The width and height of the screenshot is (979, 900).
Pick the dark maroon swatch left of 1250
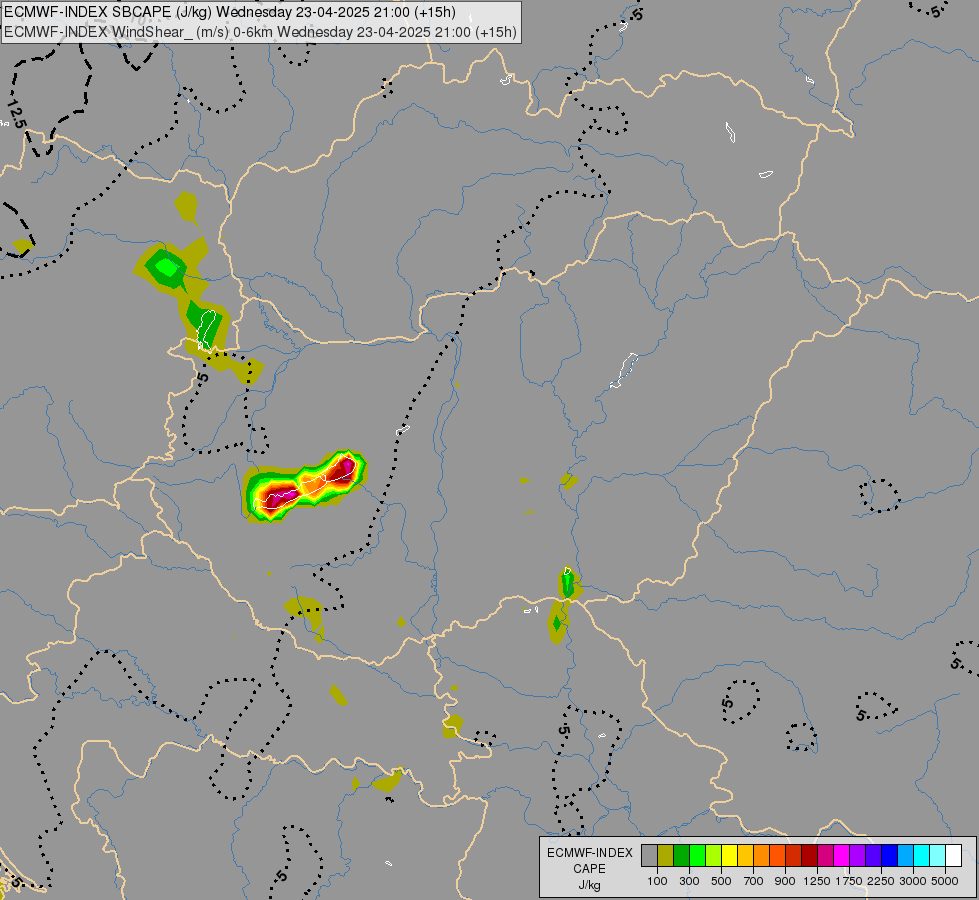click(809, 856)
